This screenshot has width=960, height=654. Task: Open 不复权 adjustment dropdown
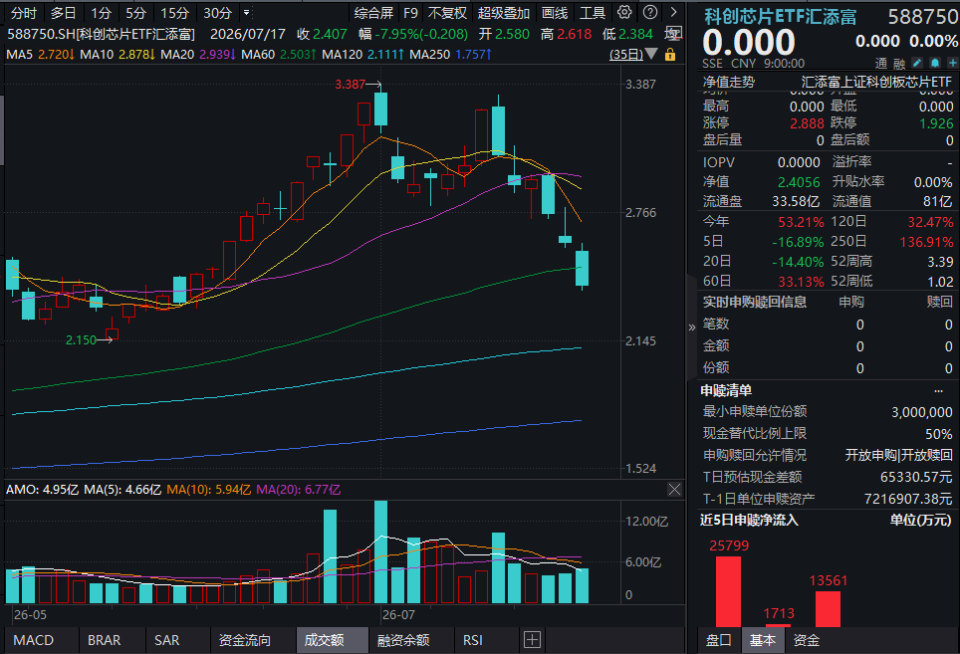(448, 13)
